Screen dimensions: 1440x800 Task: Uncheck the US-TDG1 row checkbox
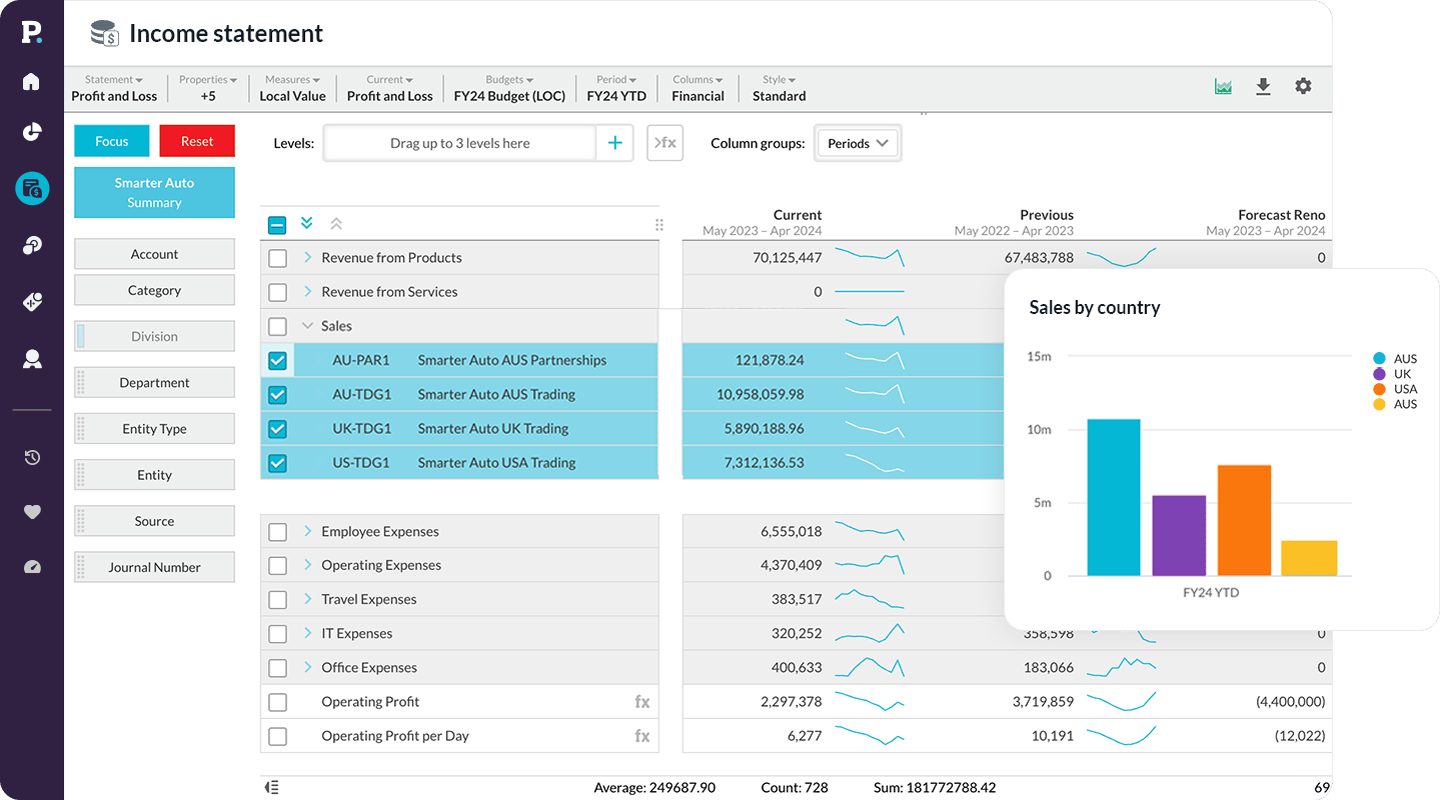click(x=278, y=463)
